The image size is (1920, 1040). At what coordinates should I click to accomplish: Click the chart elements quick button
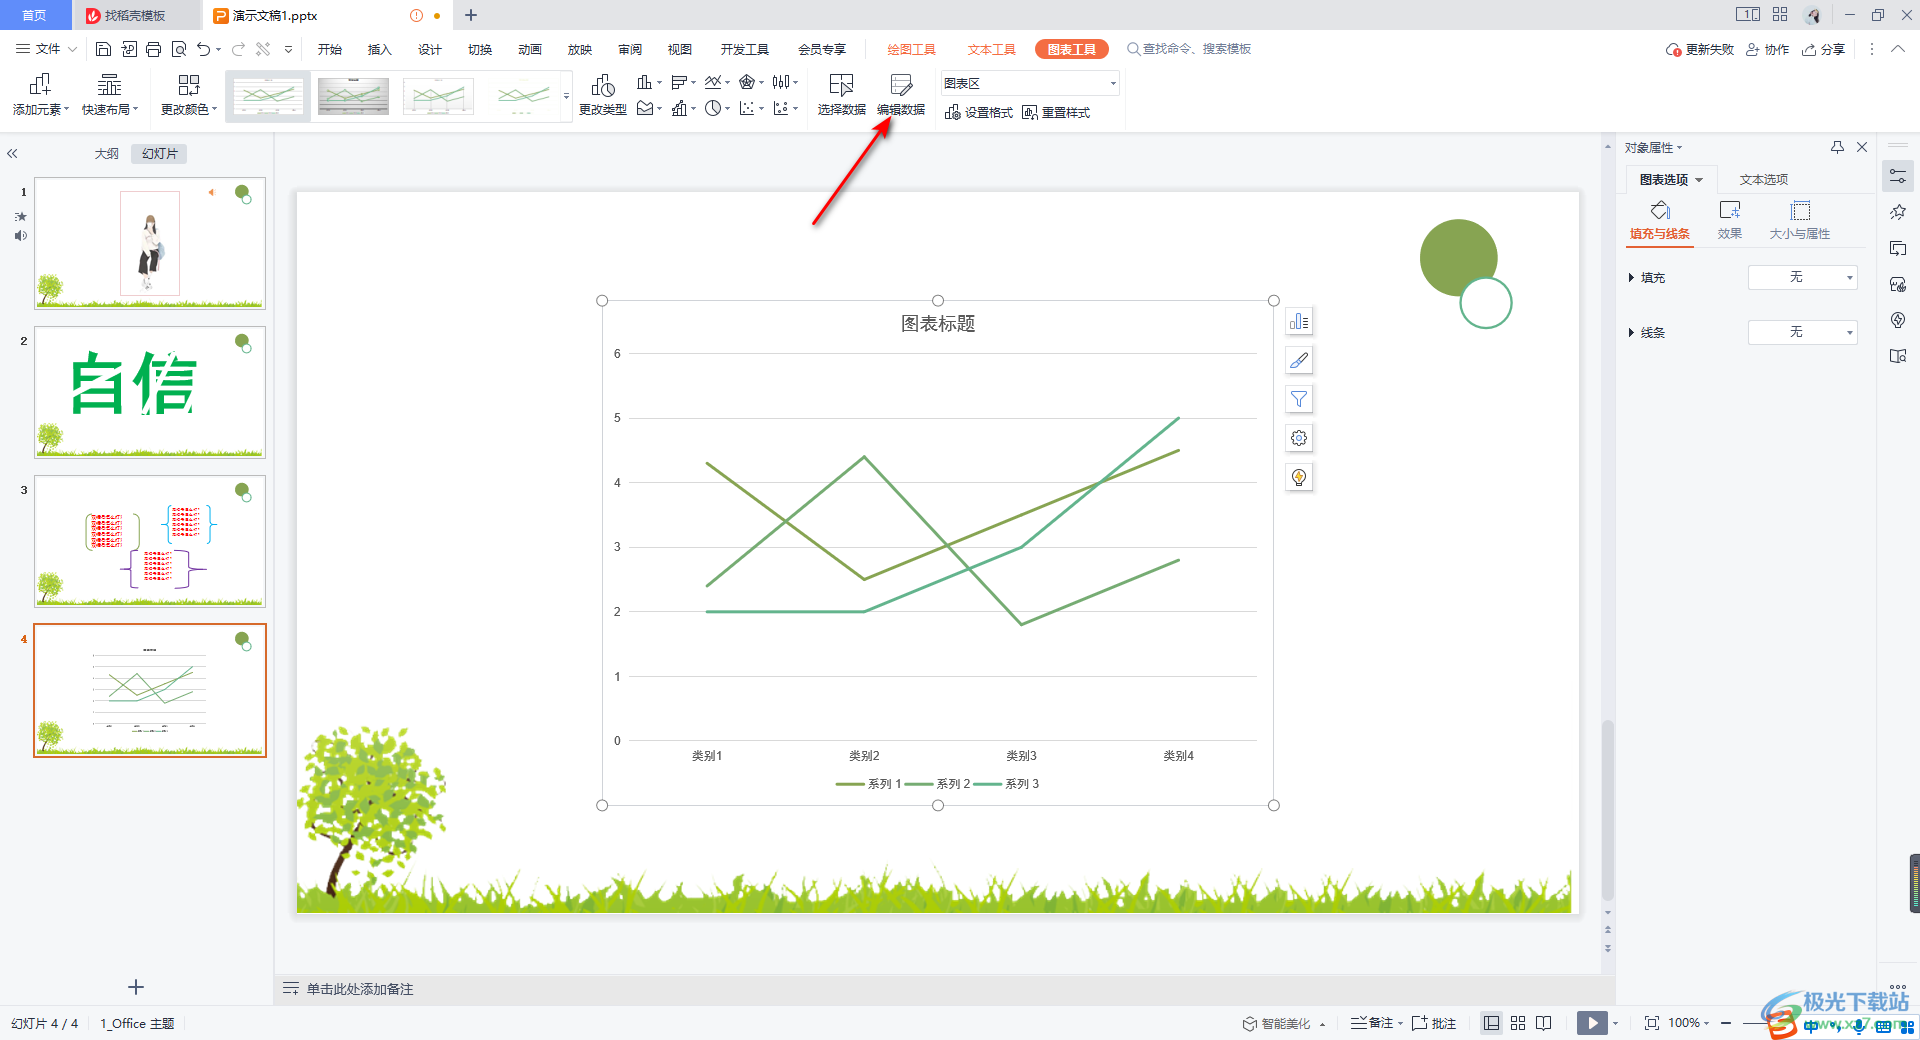click(x=1299, y=321)
